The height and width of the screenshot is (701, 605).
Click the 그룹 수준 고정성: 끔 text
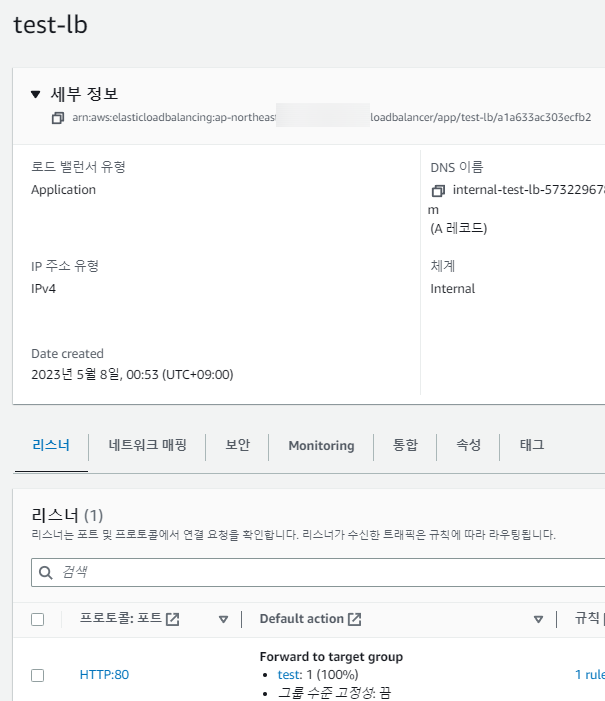(334, 693)
